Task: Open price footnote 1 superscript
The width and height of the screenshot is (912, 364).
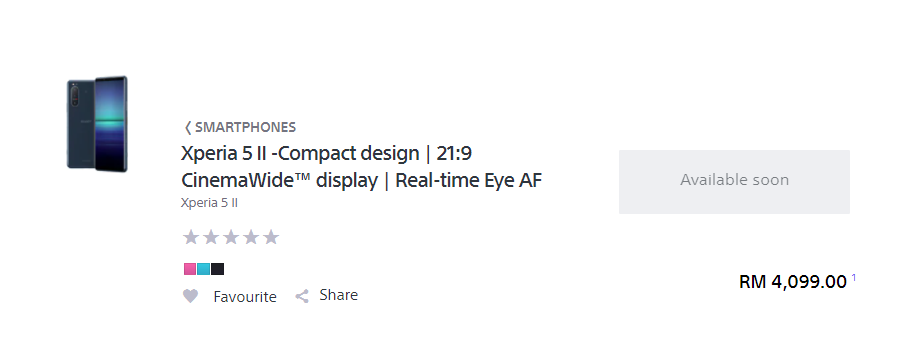Action: click(x=854, y=277)
